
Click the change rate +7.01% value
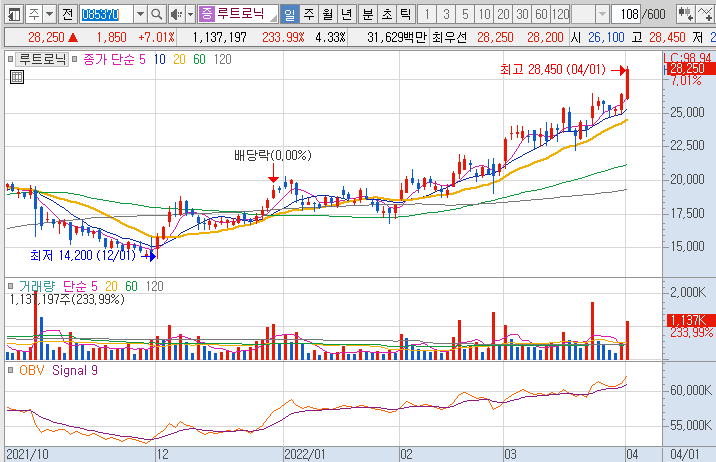point(156,37)
